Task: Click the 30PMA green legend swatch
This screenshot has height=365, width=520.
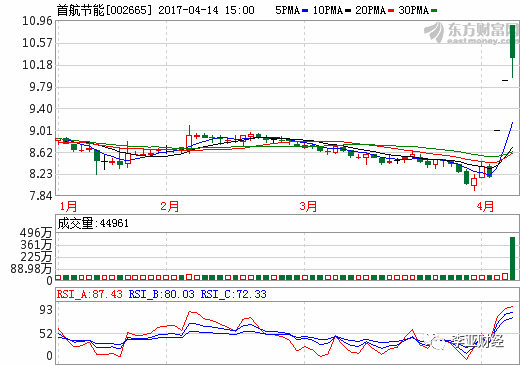Action: tap(434, 11)
